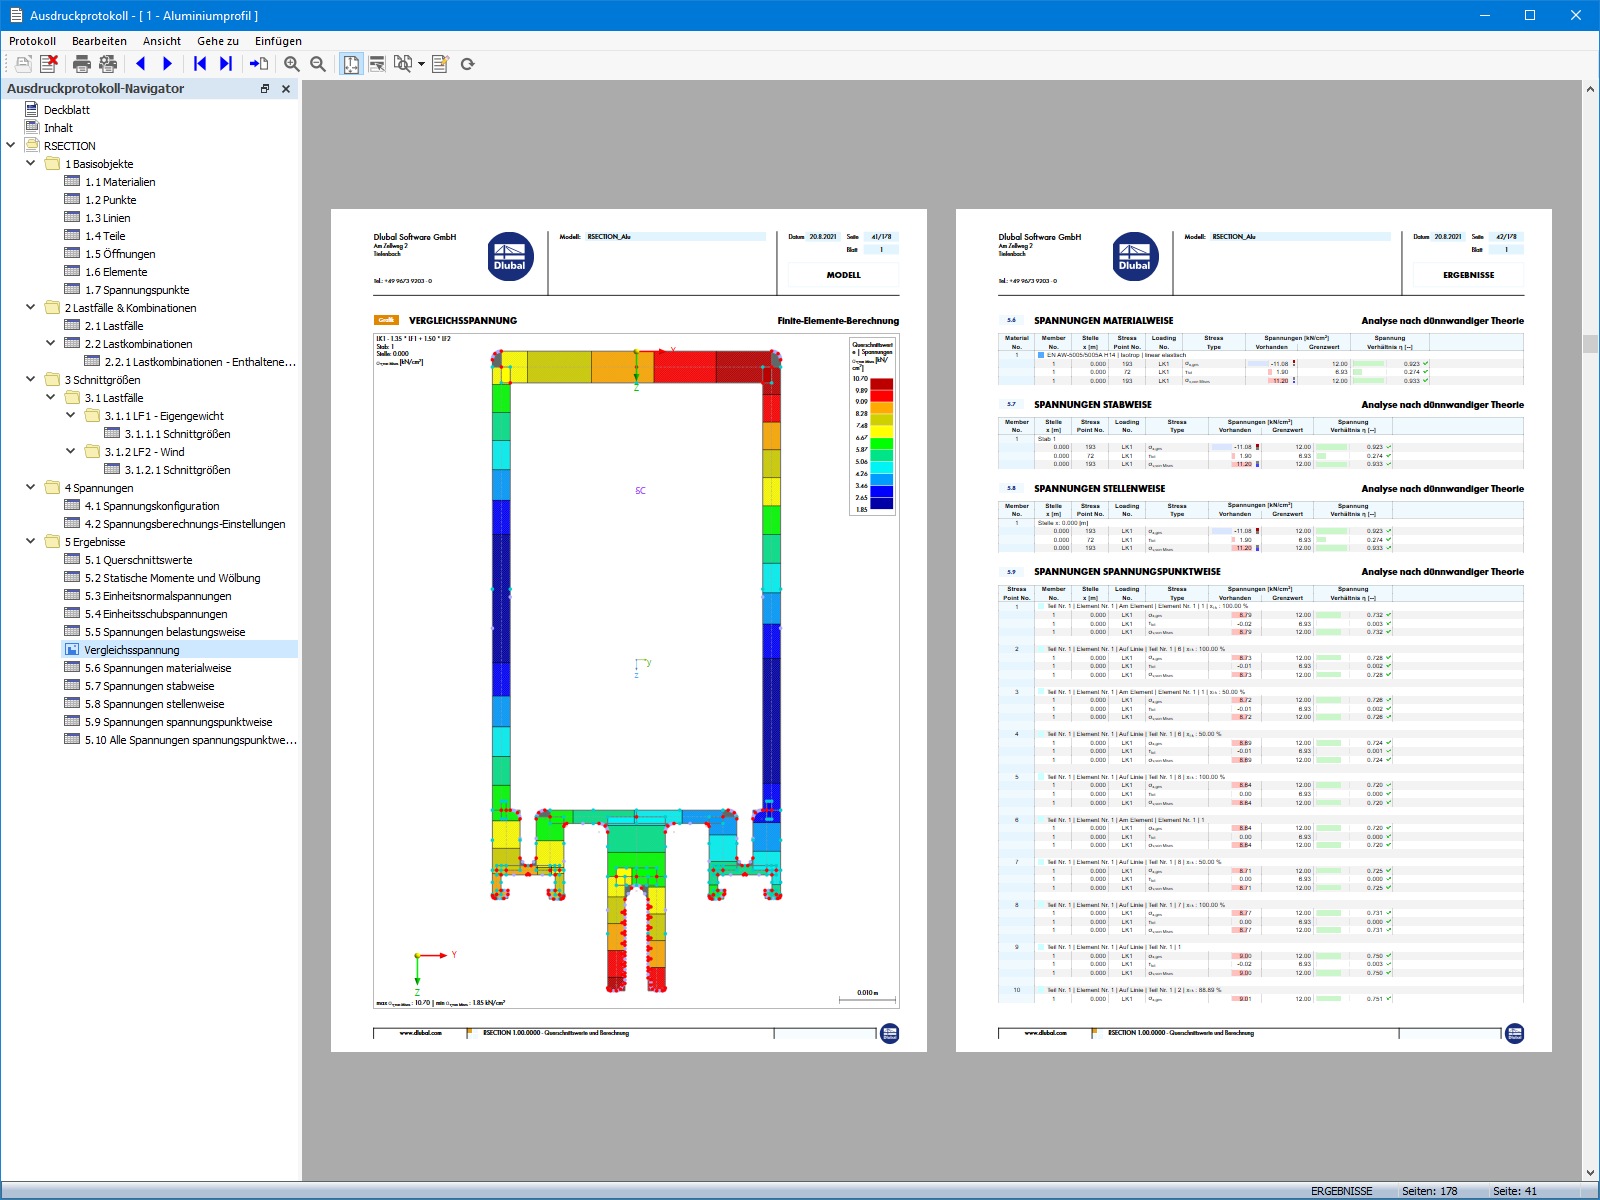Image resolution: width=1600 pixels, height=1200 pixels.
Task: Collapse the 2 Lastfälle & Kombinationen folder
Action: pyautogui.click(x=31, y=307)
